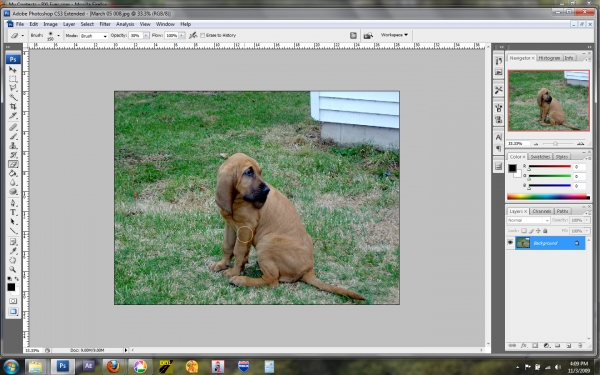Switch to the Histogram tab
Image resolution: width=600 pixels, height=375 pixels.
pyautogui.click(x=549, y=58)
